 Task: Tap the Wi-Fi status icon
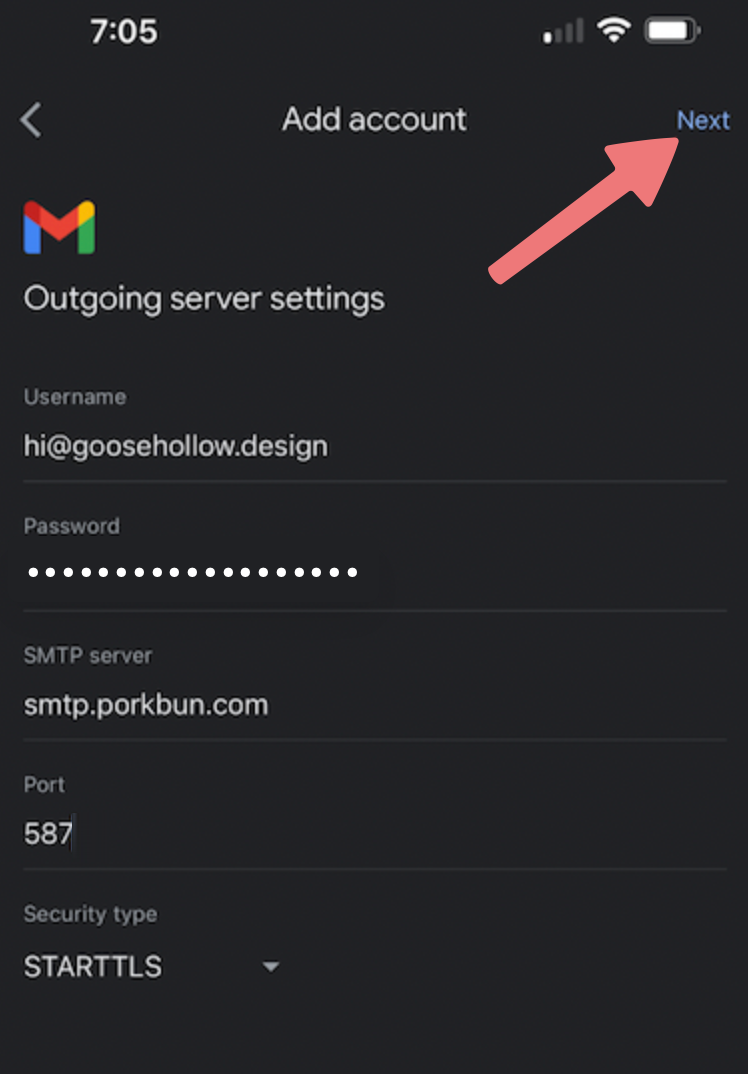click(614, 31)
